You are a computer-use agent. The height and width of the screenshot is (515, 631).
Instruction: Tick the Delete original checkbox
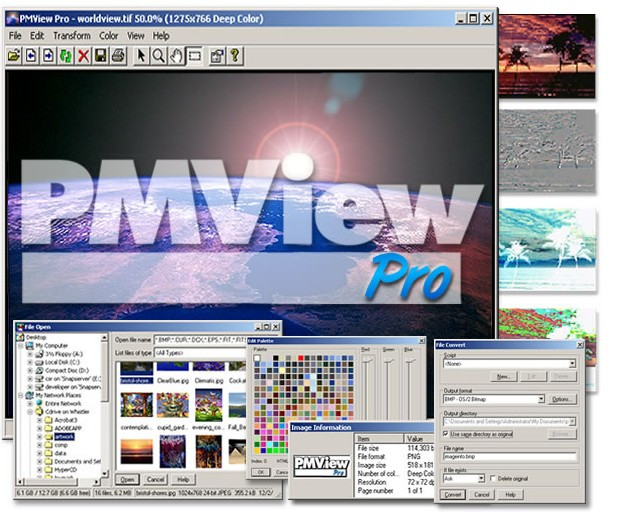tap(493, 478)
